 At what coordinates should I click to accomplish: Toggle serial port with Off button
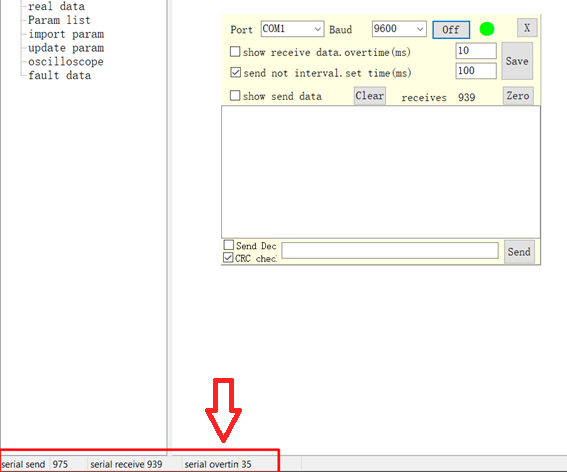point(451,30)
